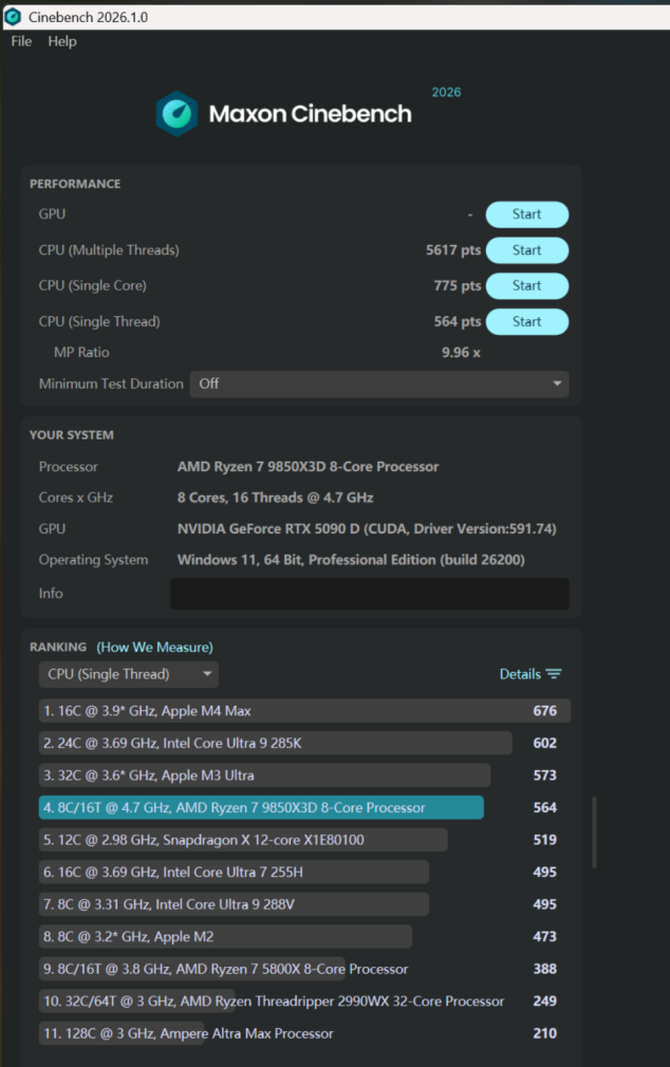Viewport: 670px width, 1067px height.
Task: Click the Maxon Cinebench hexagon logo
Action: click(177, 114)
